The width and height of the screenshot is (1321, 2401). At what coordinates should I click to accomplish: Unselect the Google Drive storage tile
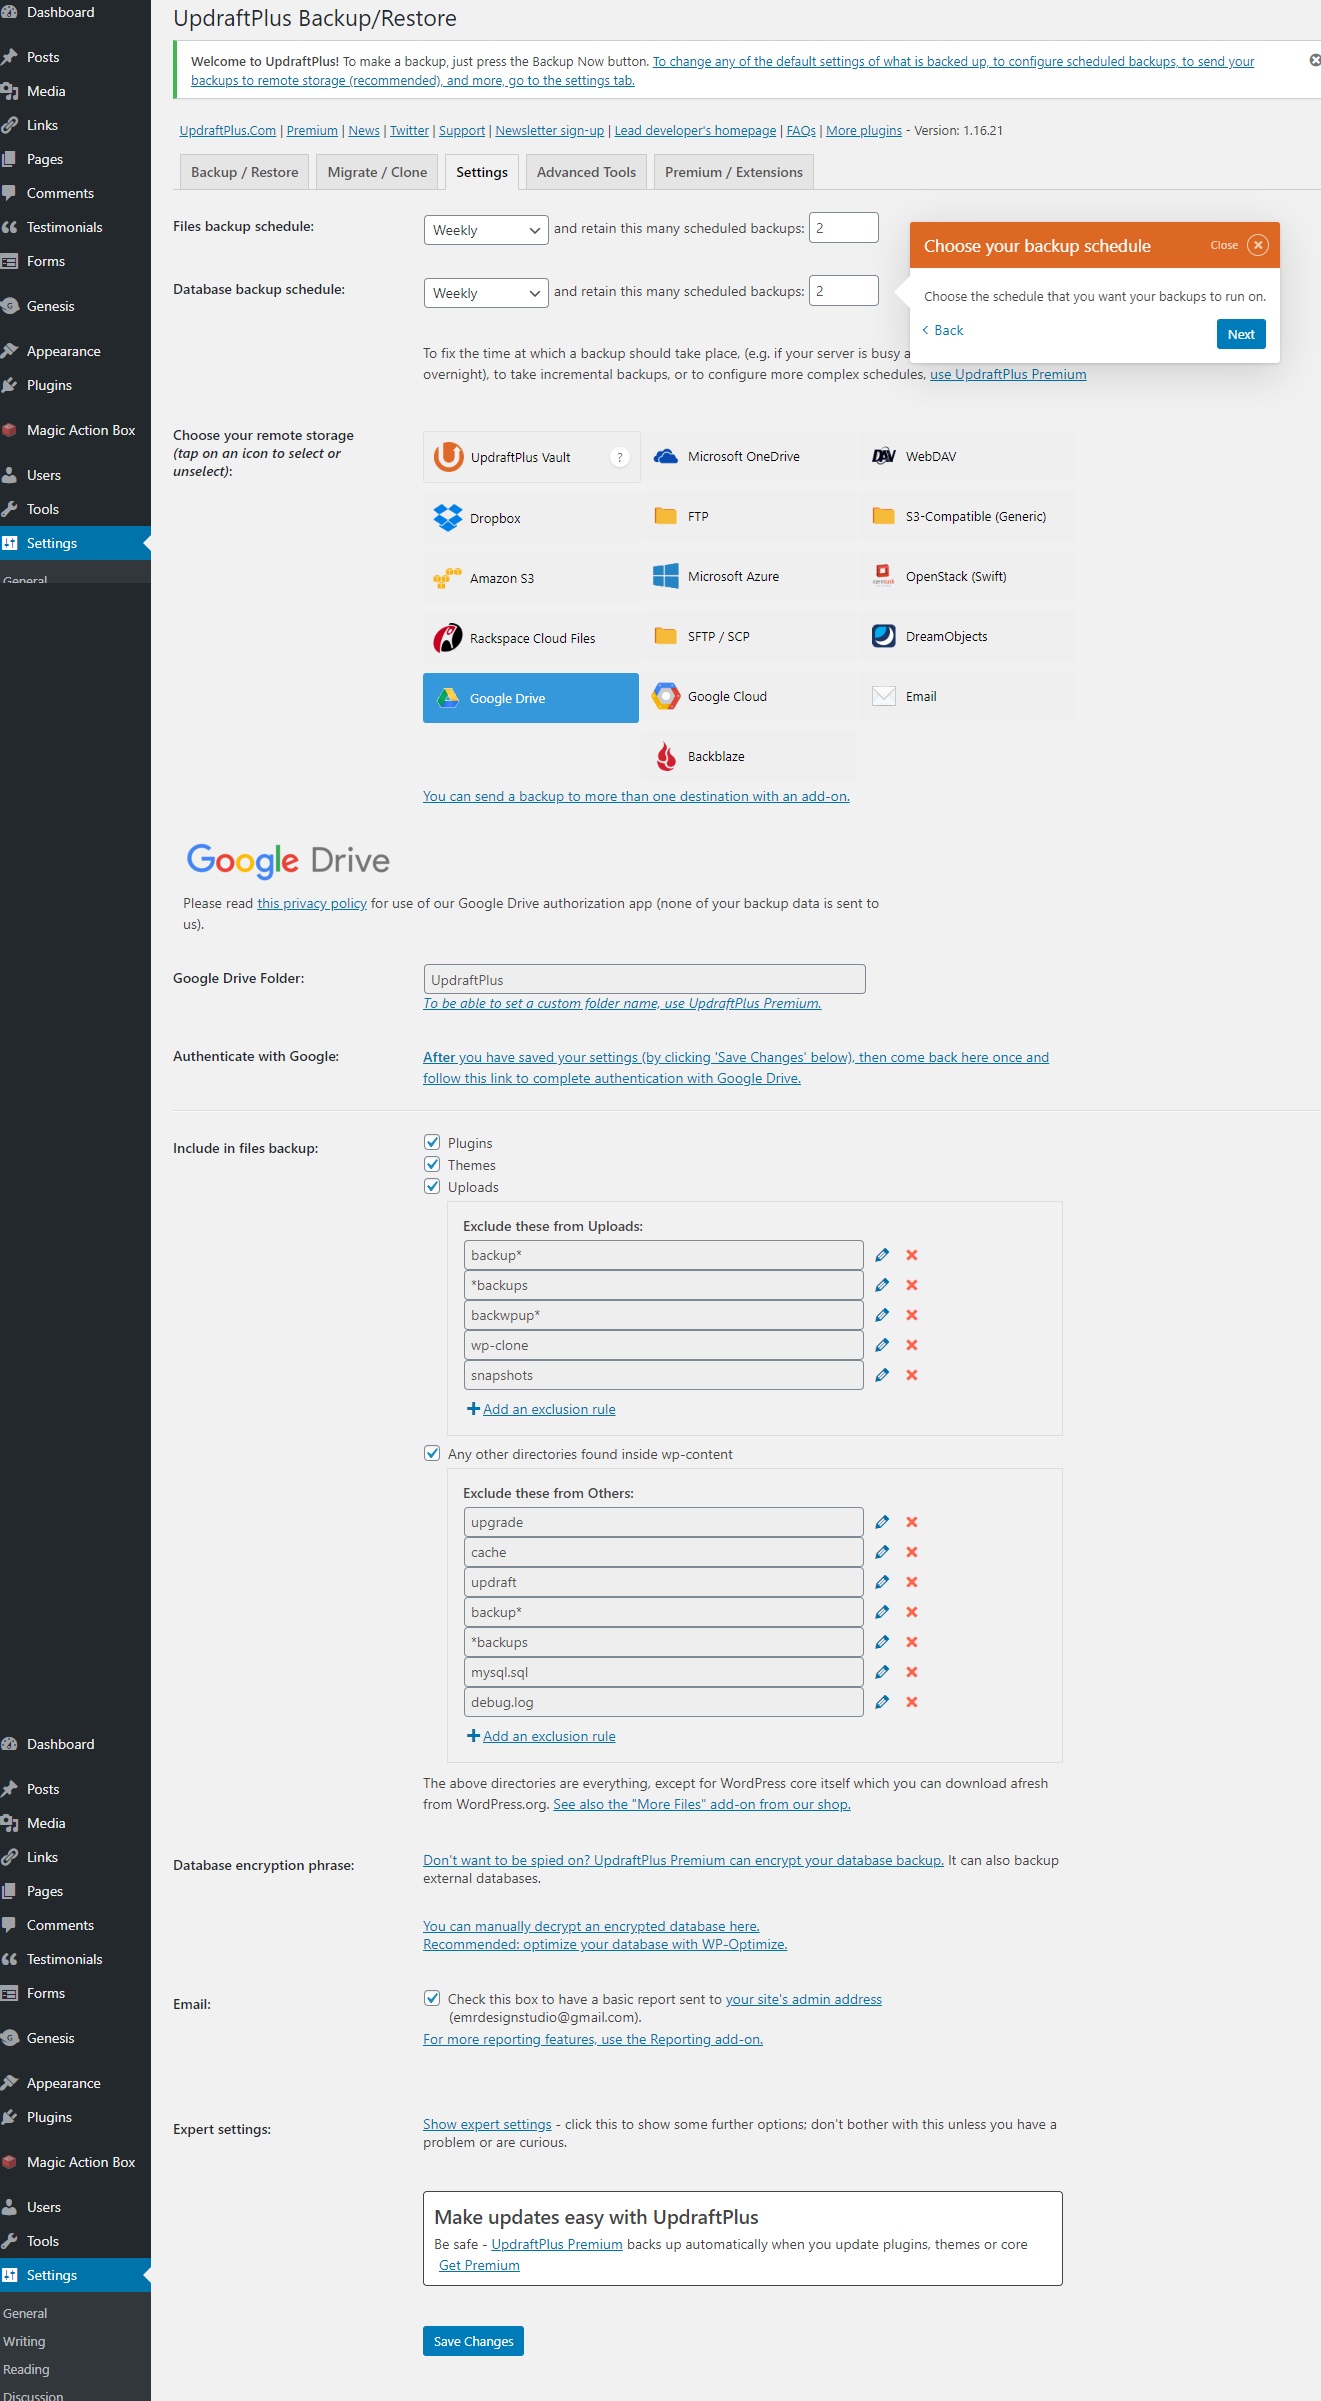[x=531, y=698]
